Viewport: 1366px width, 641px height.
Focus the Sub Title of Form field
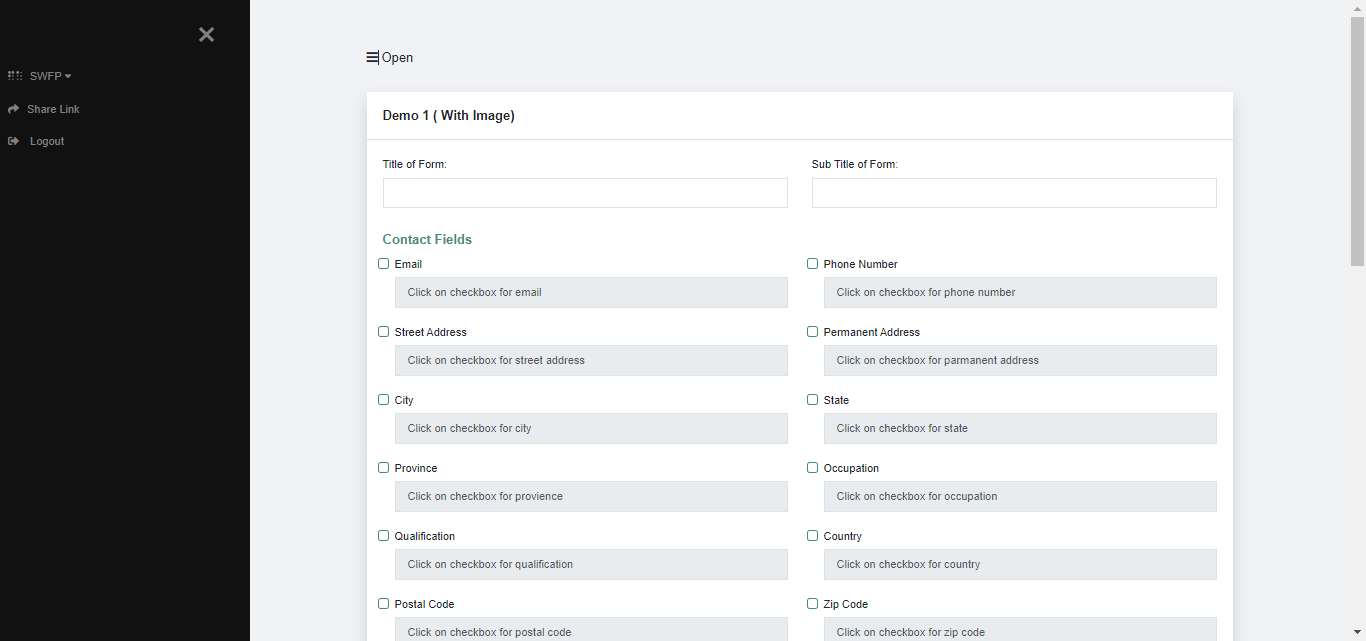coord(1014,193)
